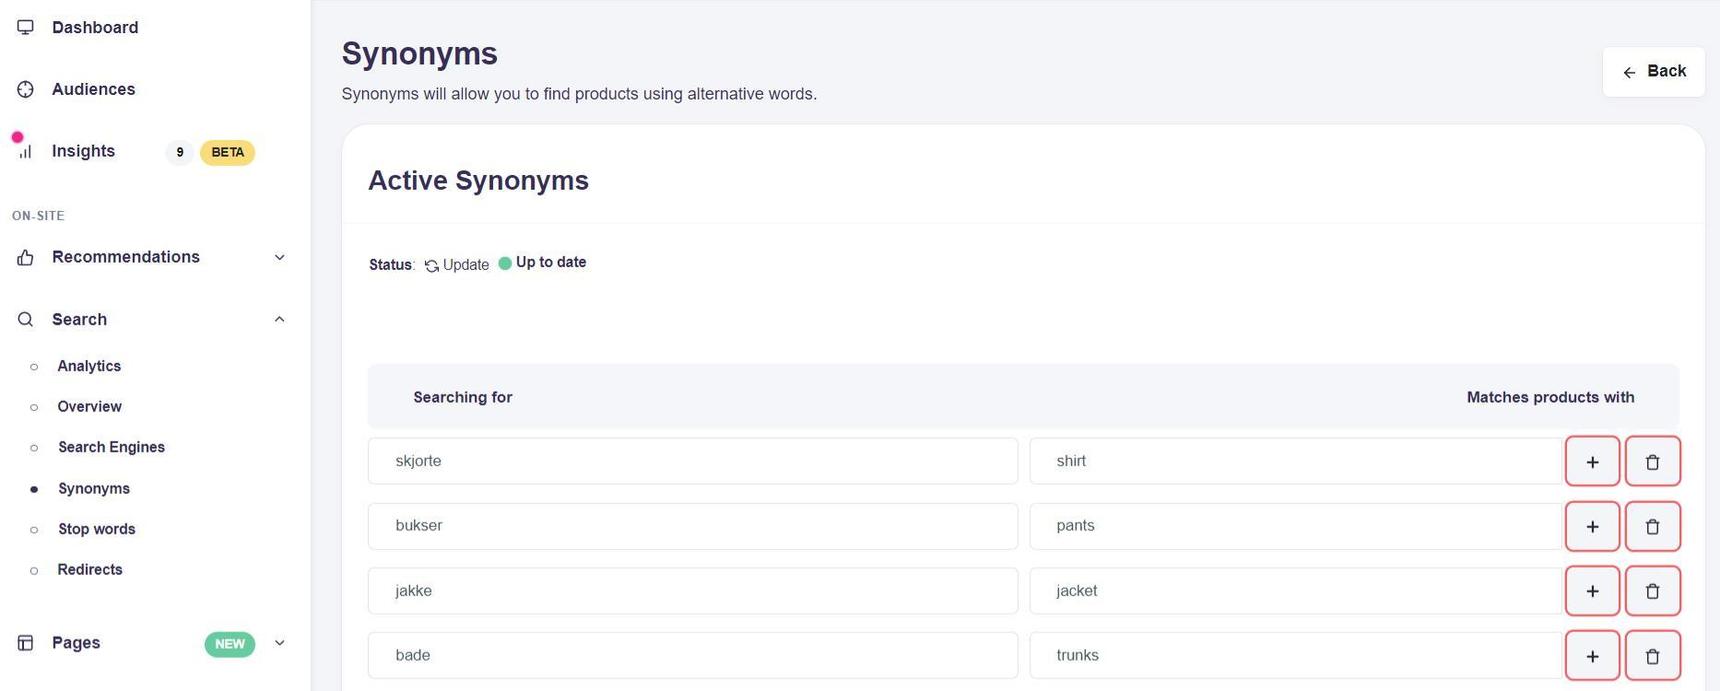Remove the jakke synonym using trash icon
1720x691 pixels.
click(1652, 591)
